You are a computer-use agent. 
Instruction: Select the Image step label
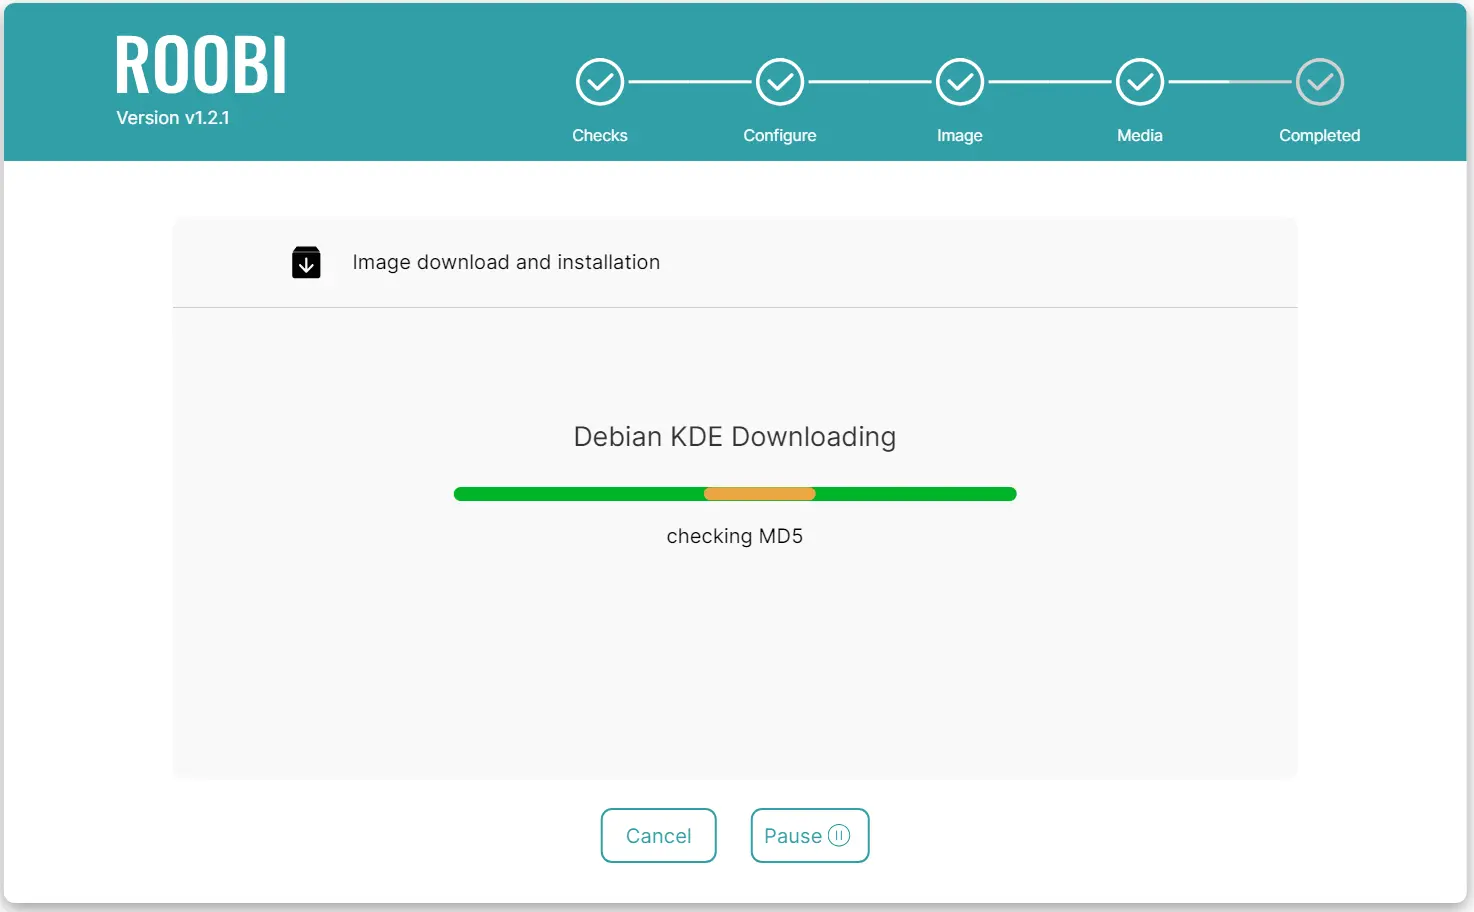(x=960, y=135)
